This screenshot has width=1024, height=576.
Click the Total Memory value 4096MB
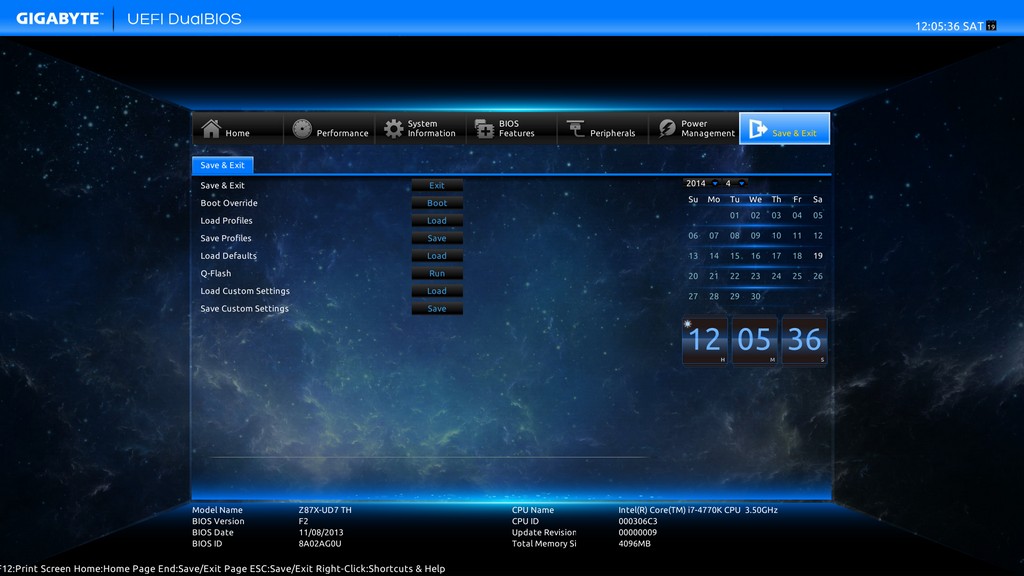coord(635,543)
